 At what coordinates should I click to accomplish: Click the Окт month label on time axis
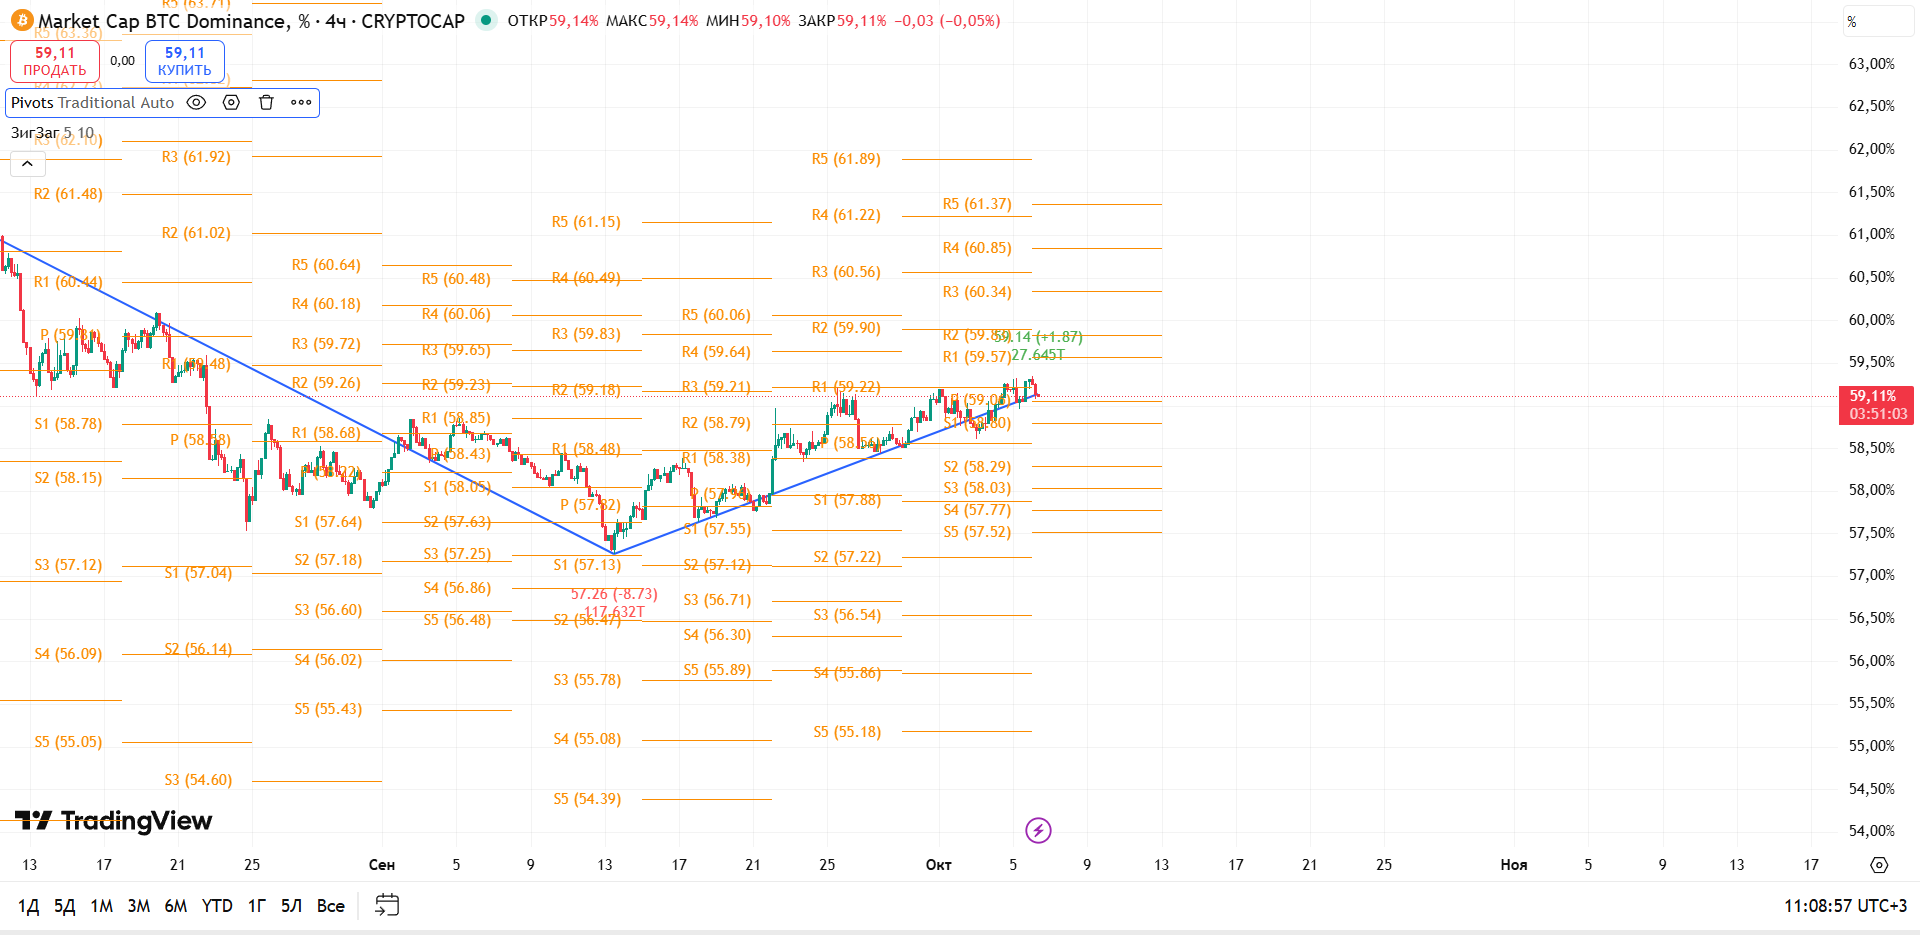click(x=938, y=865)
